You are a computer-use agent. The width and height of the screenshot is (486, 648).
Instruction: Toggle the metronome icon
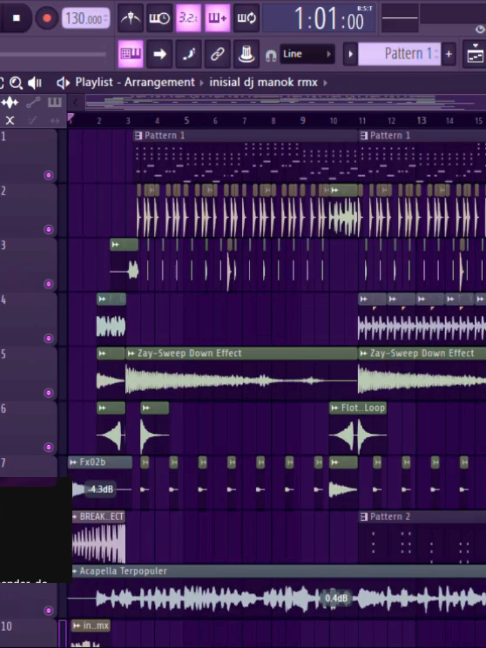pos(131,18)
